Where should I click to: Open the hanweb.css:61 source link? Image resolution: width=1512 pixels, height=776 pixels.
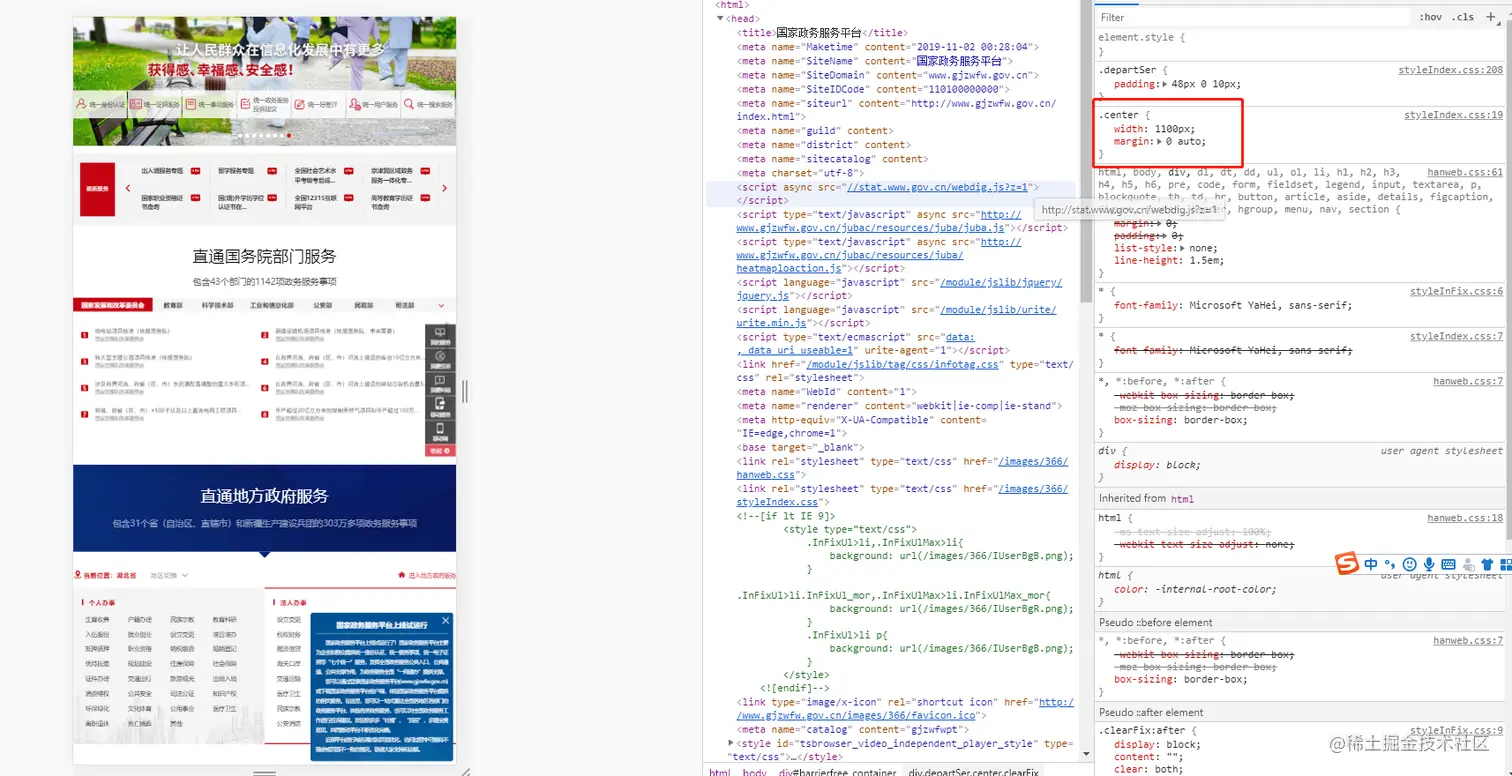point(1465,172)
